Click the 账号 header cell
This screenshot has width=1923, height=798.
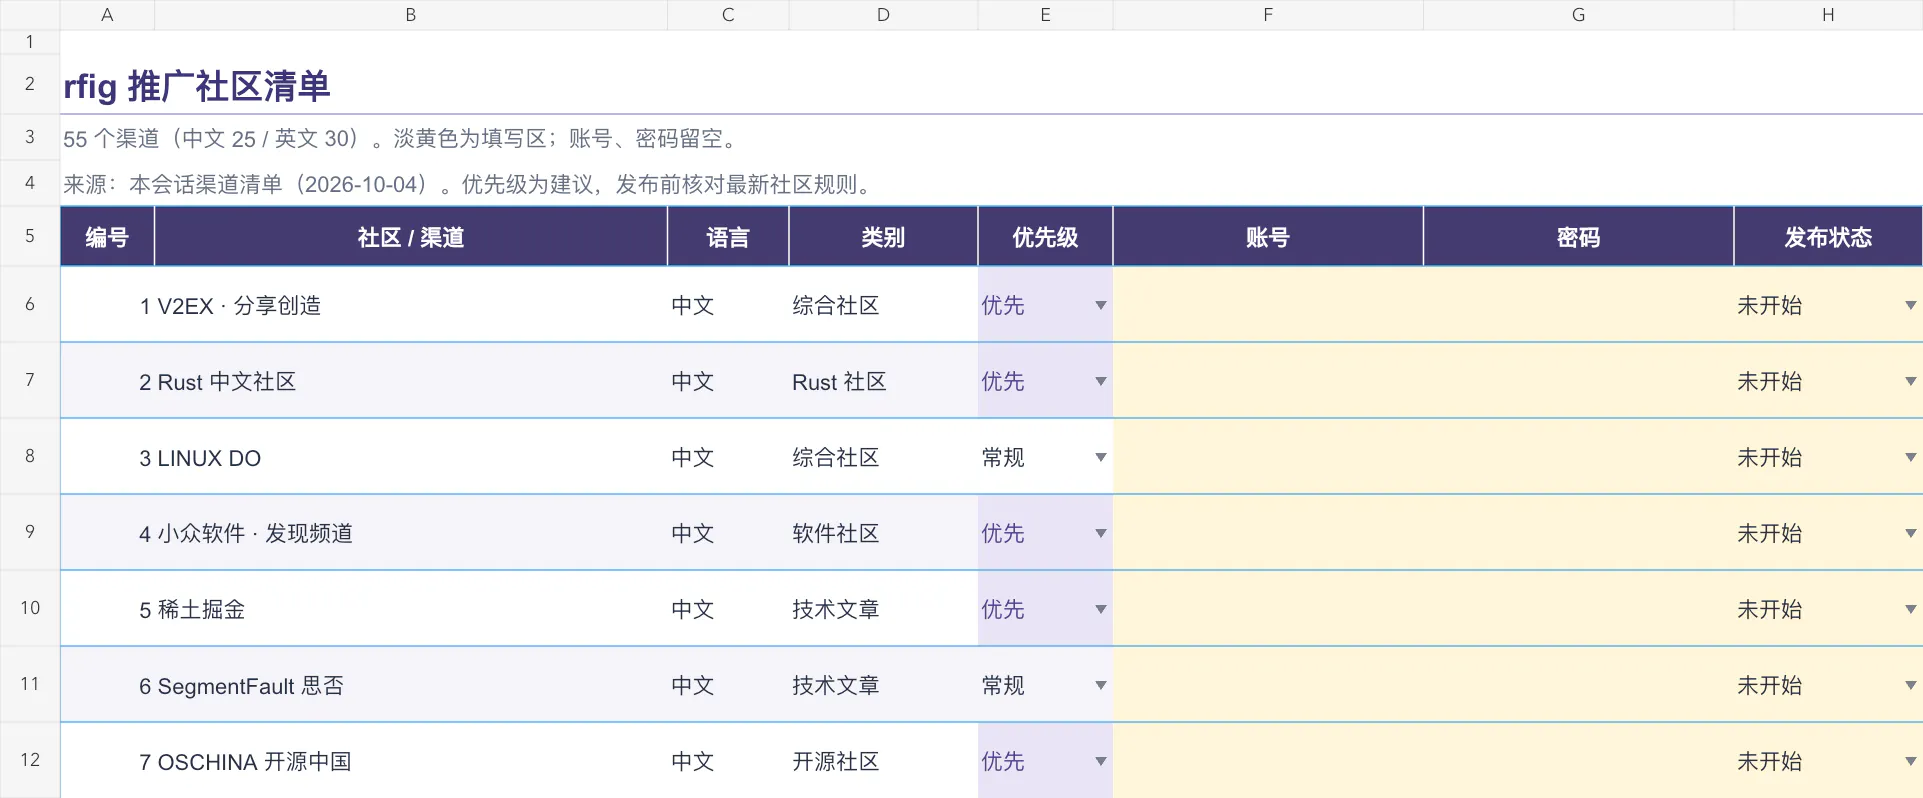click(x=1268, y=237)
